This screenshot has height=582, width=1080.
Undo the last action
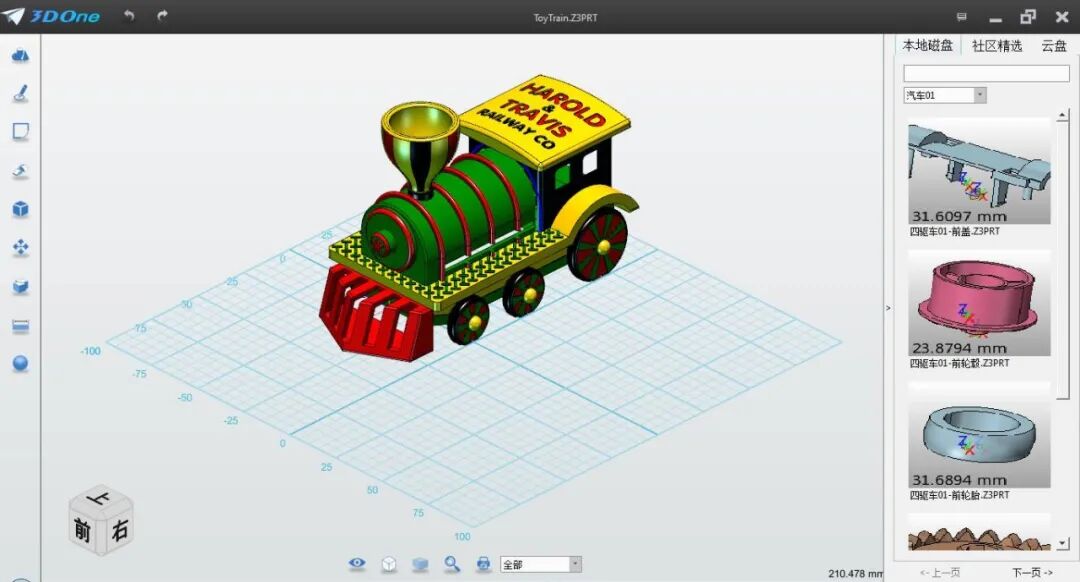pyautogui.click(x=129, y=15)
